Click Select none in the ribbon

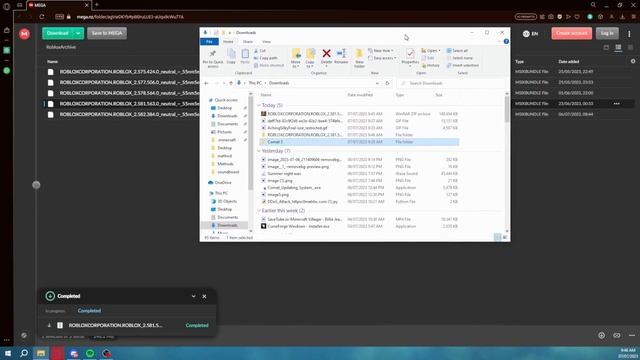(459, 58)
